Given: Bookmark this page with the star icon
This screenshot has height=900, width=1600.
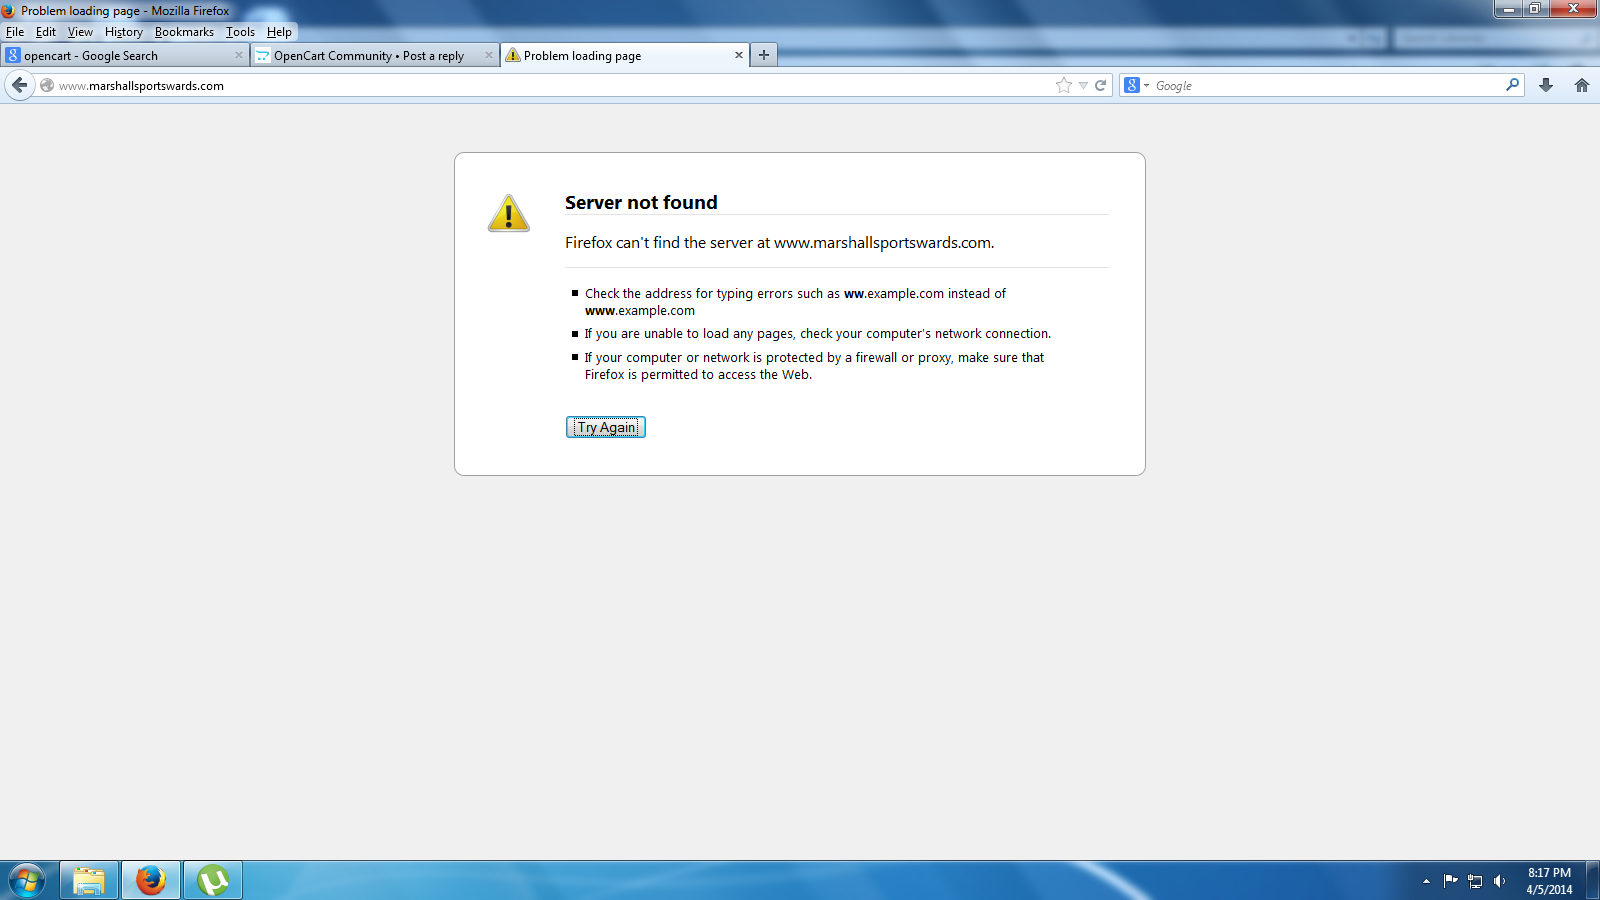Looking at the screenshot, I should pos(1064,86).
